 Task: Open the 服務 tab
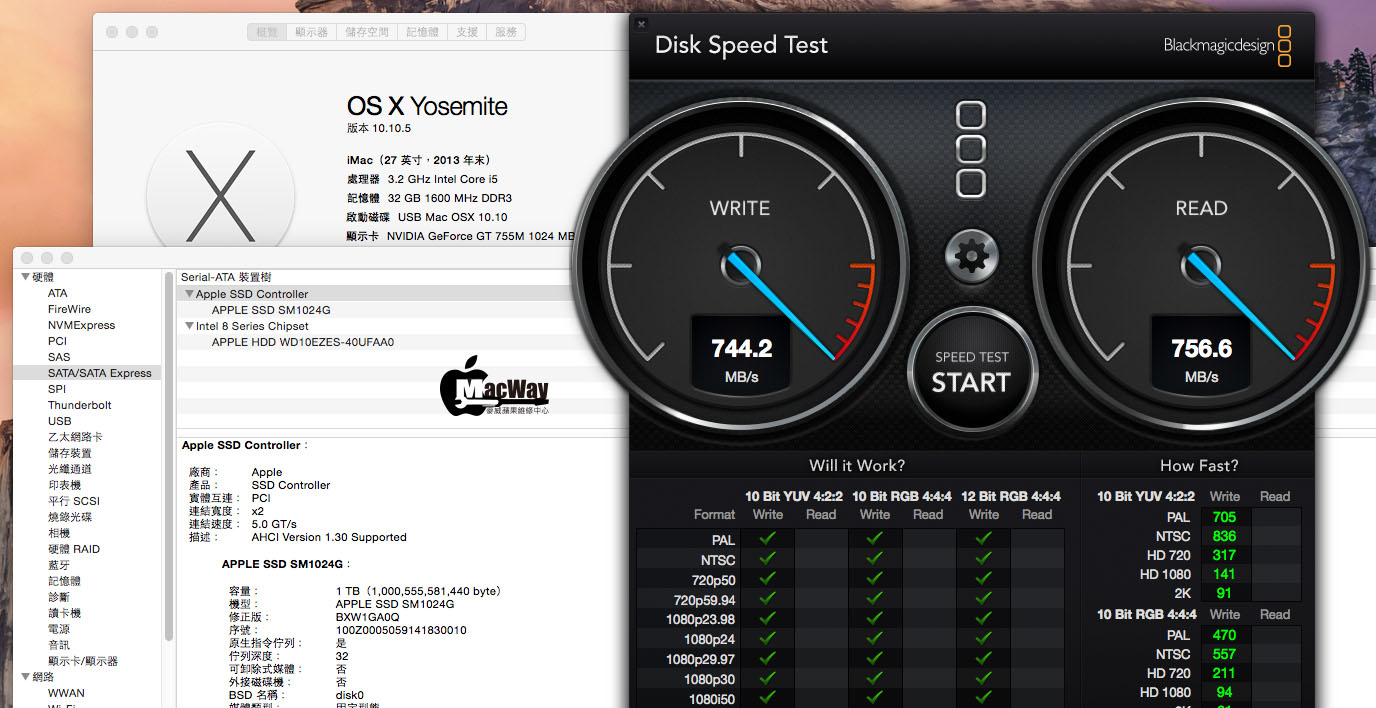pos(506,32)
